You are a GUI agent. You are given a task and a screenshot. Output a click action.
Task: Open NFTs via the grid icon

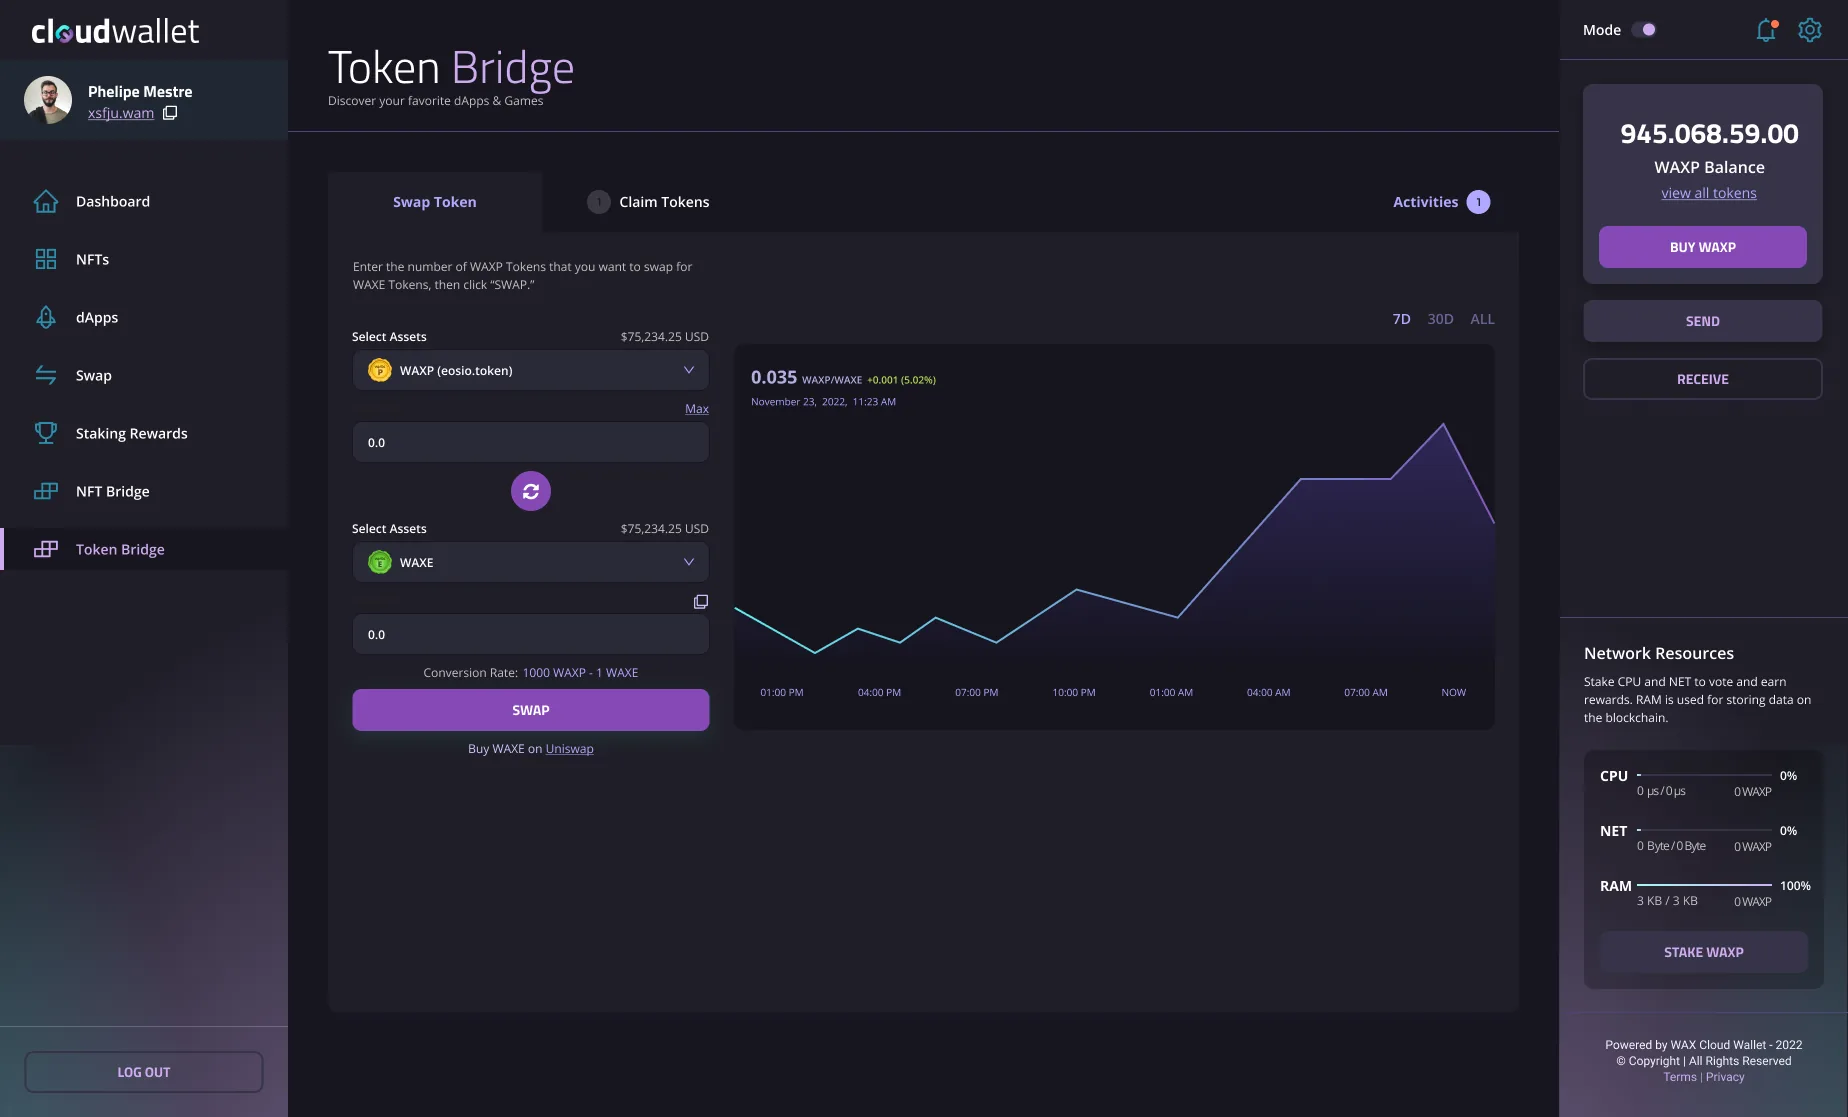(46, 259)
